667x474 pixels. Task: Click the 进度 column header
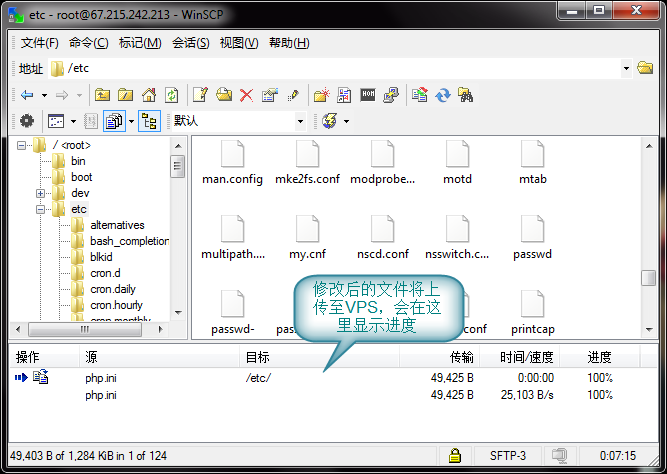pos(600,357)
